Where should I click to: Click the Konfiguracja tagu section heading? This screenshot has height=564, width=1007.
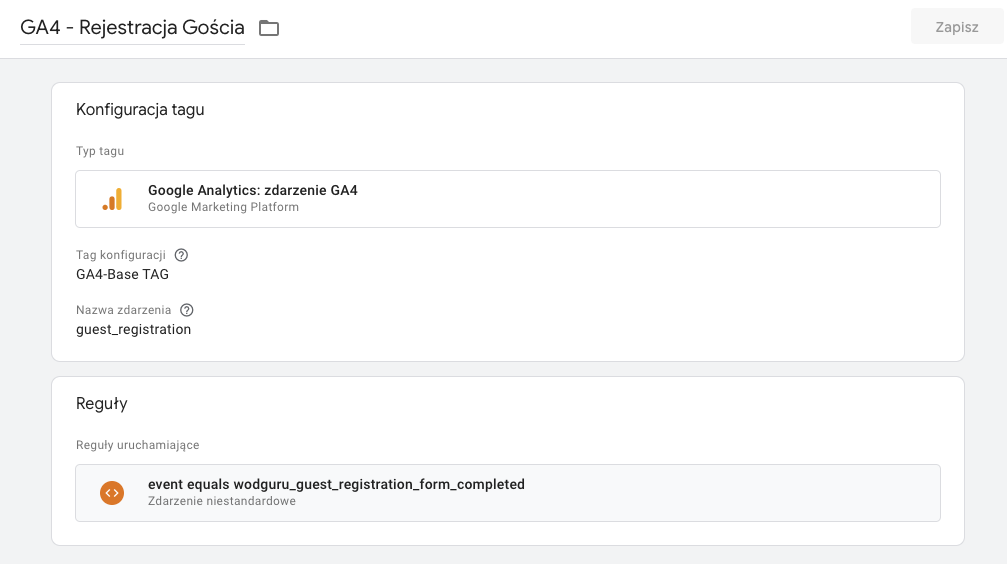[140, 109]
